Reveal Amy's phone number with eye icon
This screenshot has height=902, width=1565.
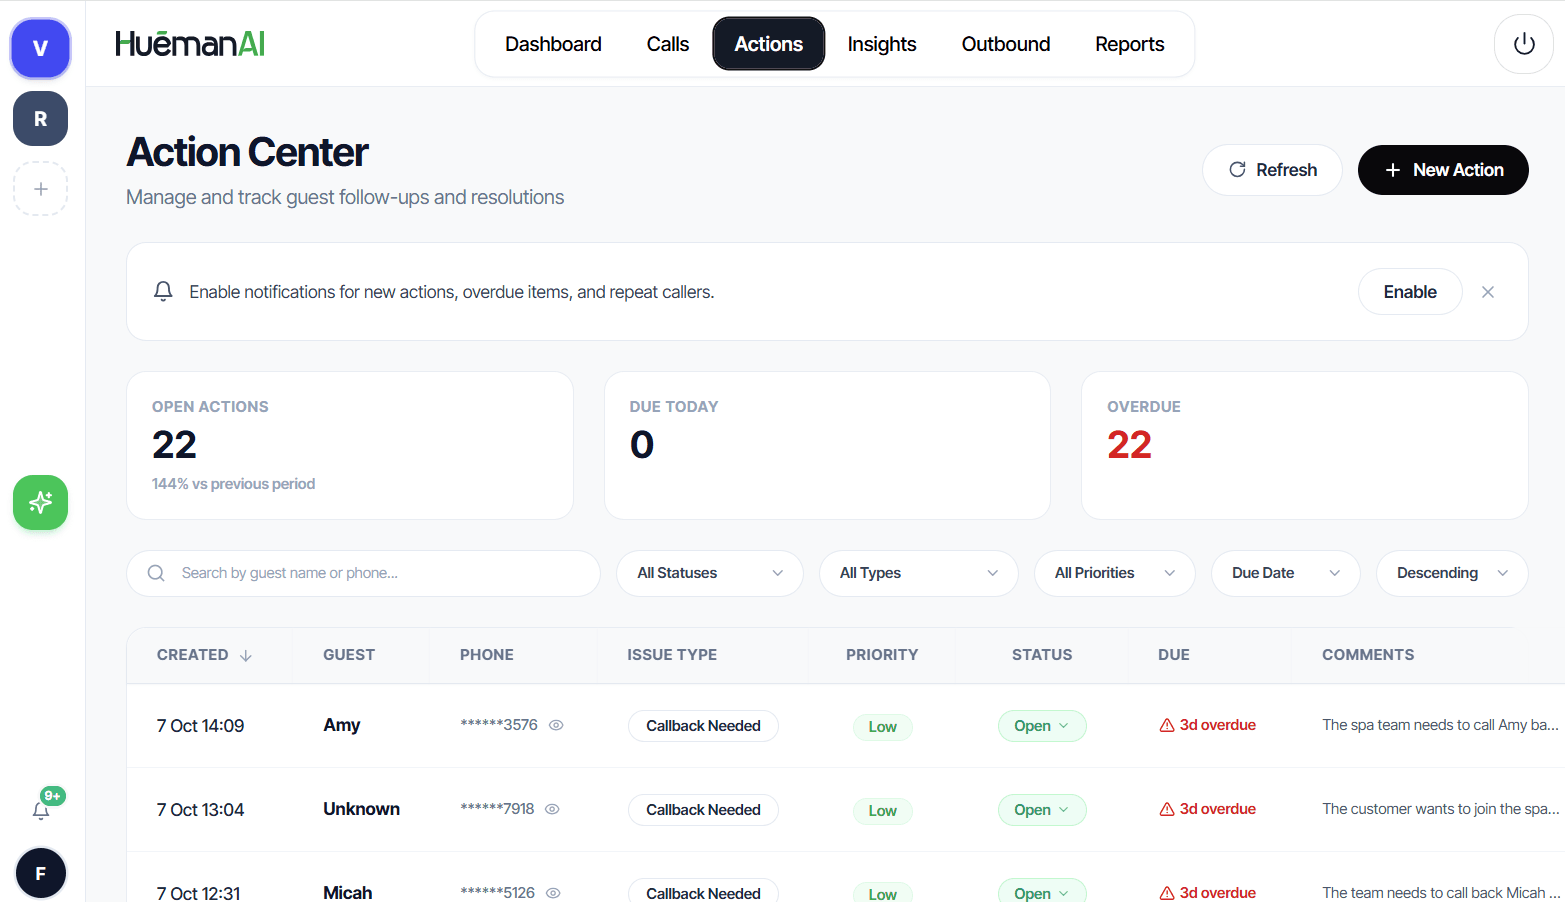[x=556, y=725]
